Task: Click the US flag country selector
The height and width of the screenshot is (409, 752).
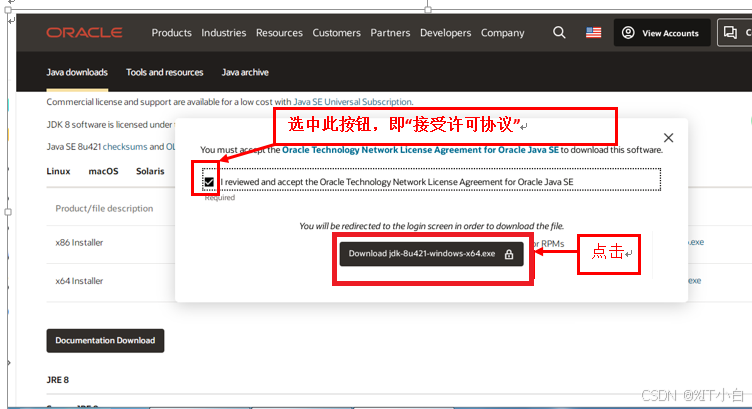Action: pyautogui.click(x=593, y=33)
